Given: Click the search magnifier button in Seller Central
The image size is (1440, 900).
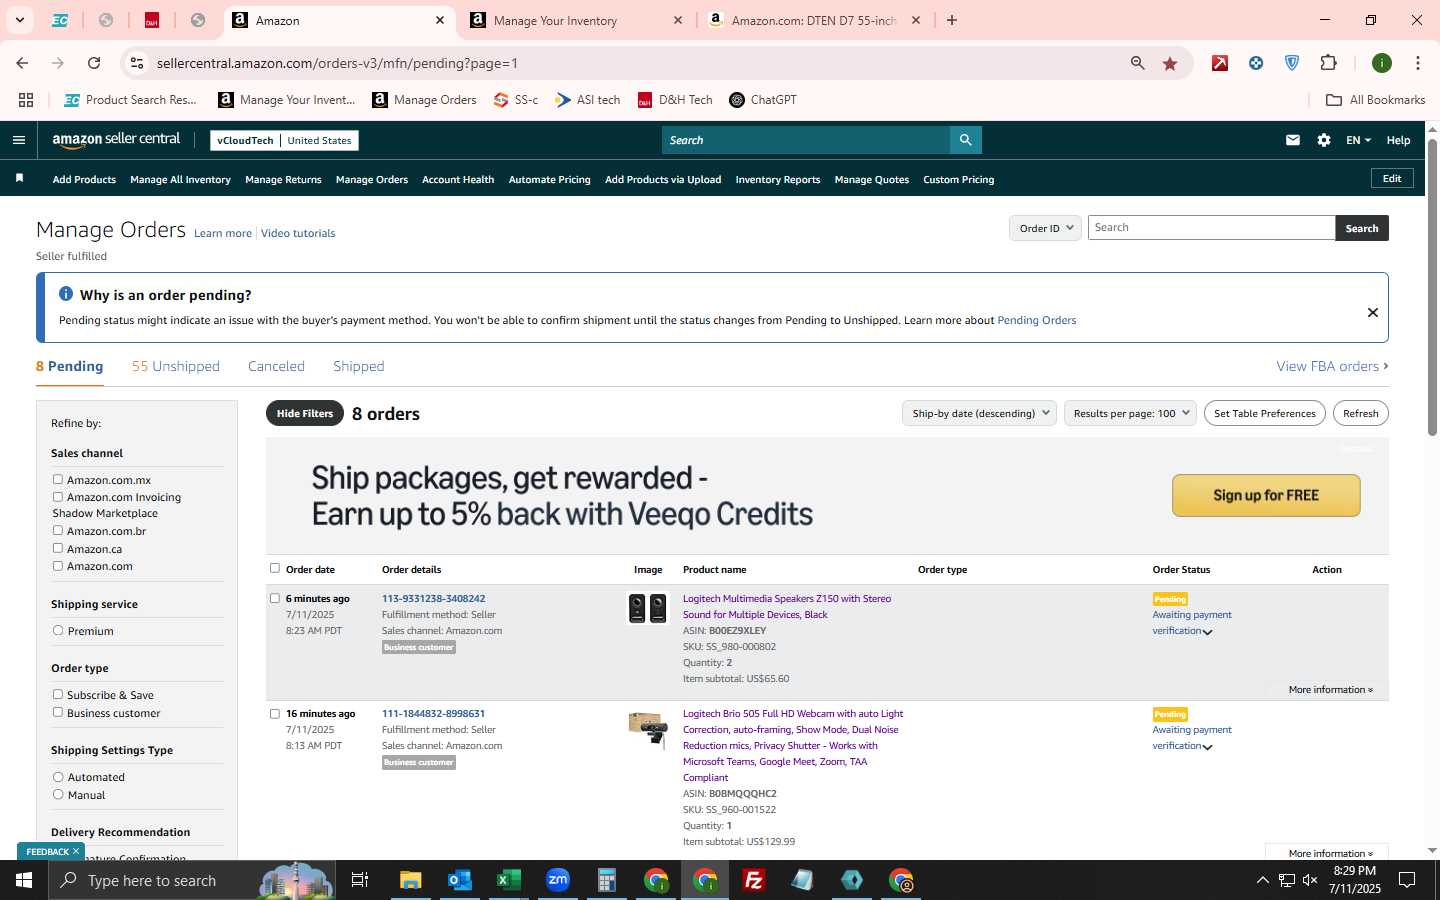Looking at the screenshot, I should (965, 140).
